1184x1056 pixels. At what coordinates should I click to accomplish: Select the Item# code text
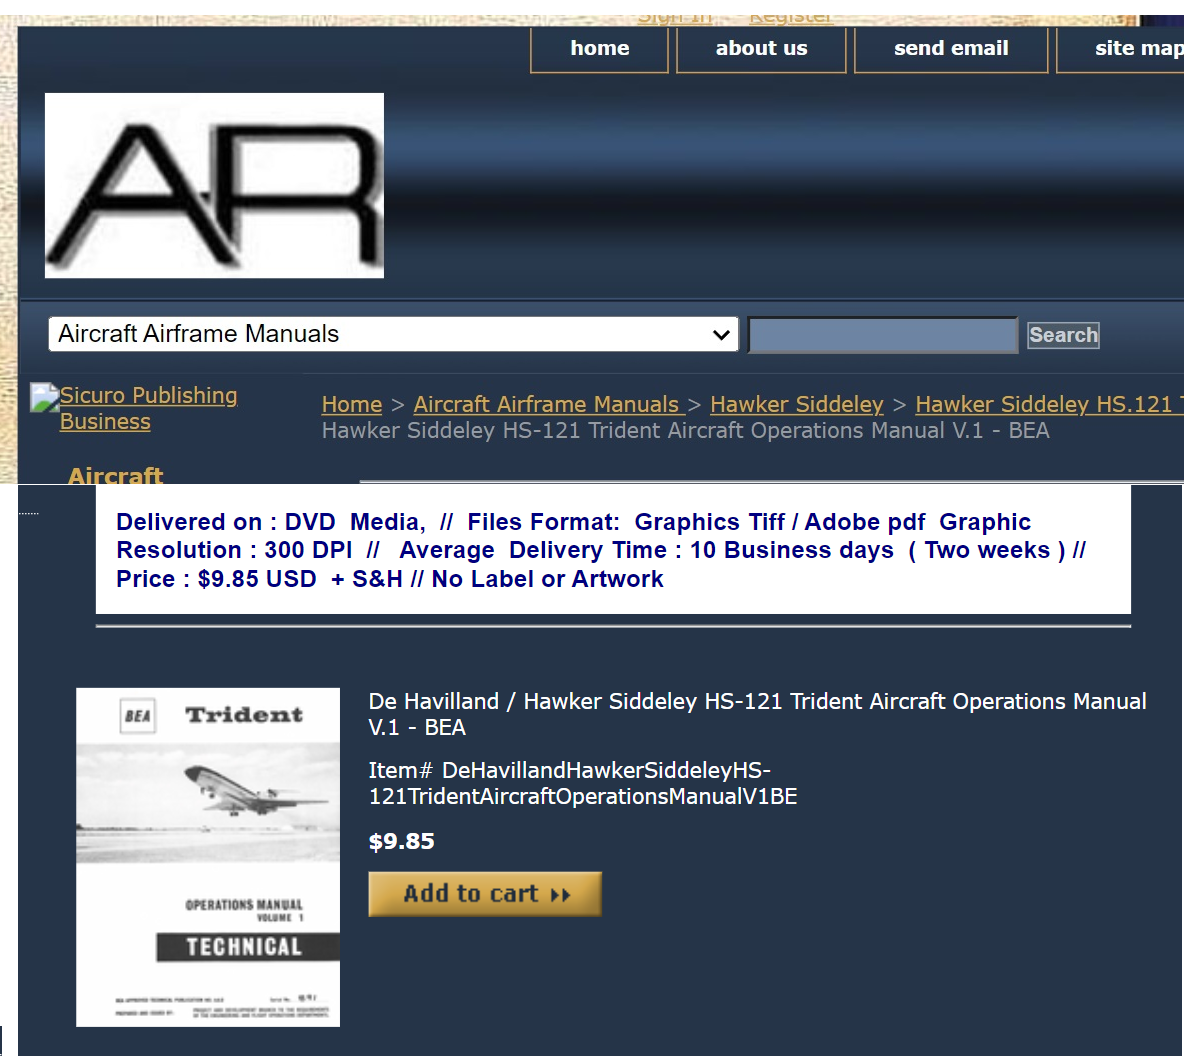[583, 783]
